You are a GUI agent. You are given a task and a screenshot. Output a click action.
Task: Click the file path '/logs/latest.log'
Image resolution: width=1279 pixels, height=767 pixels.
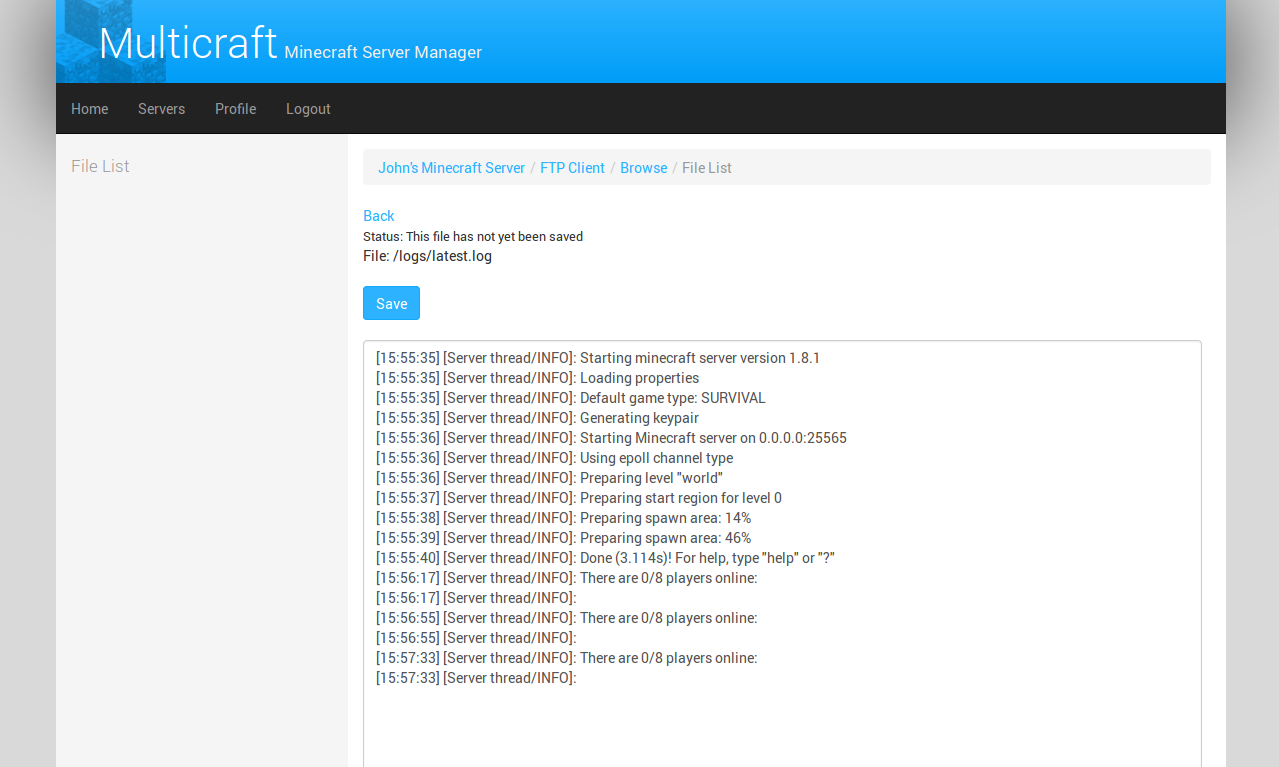pos(442,256)
